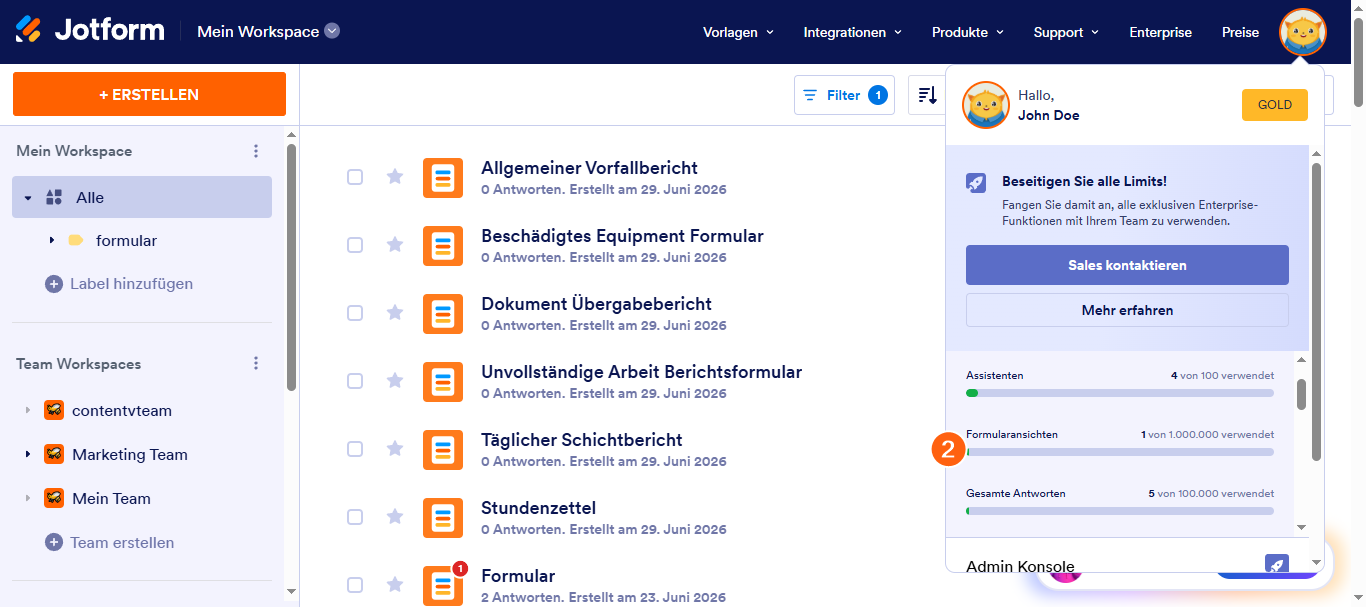Check the Allgemeiner Vorfallbericht checkbox
Screen dimensions: 1366x607
point(355,177)
